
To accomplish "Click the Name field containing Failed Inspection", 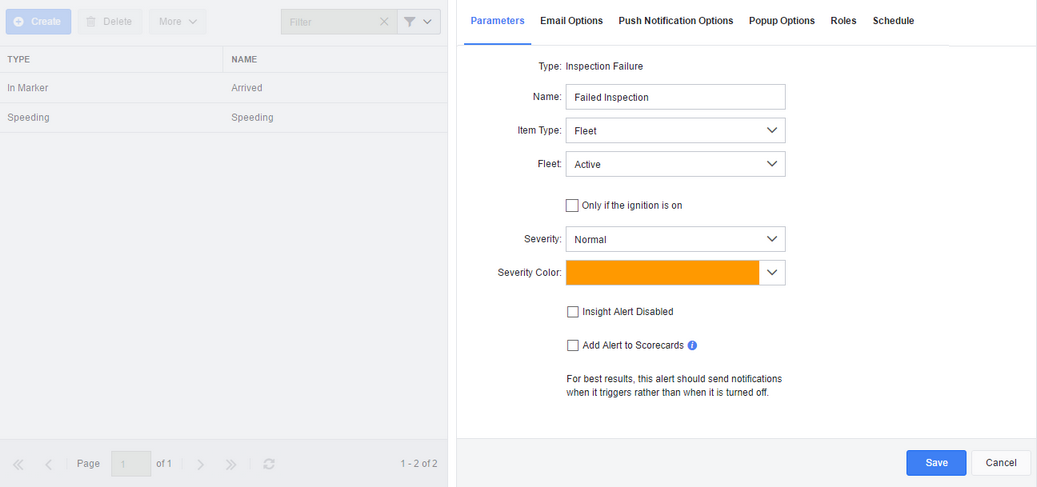I will (x=676, y=97).
